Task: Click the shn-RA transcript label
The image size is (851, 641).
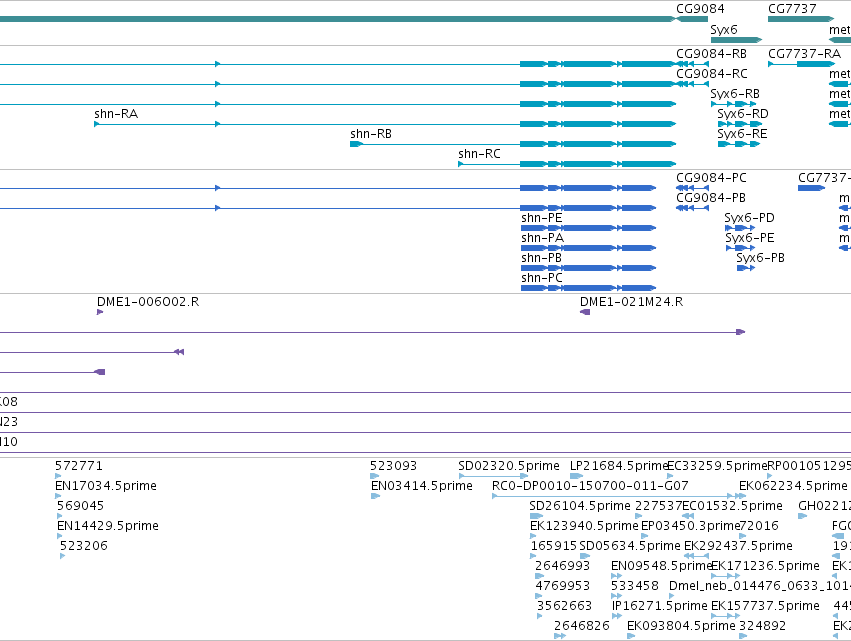Action: (x=116, y=114)
